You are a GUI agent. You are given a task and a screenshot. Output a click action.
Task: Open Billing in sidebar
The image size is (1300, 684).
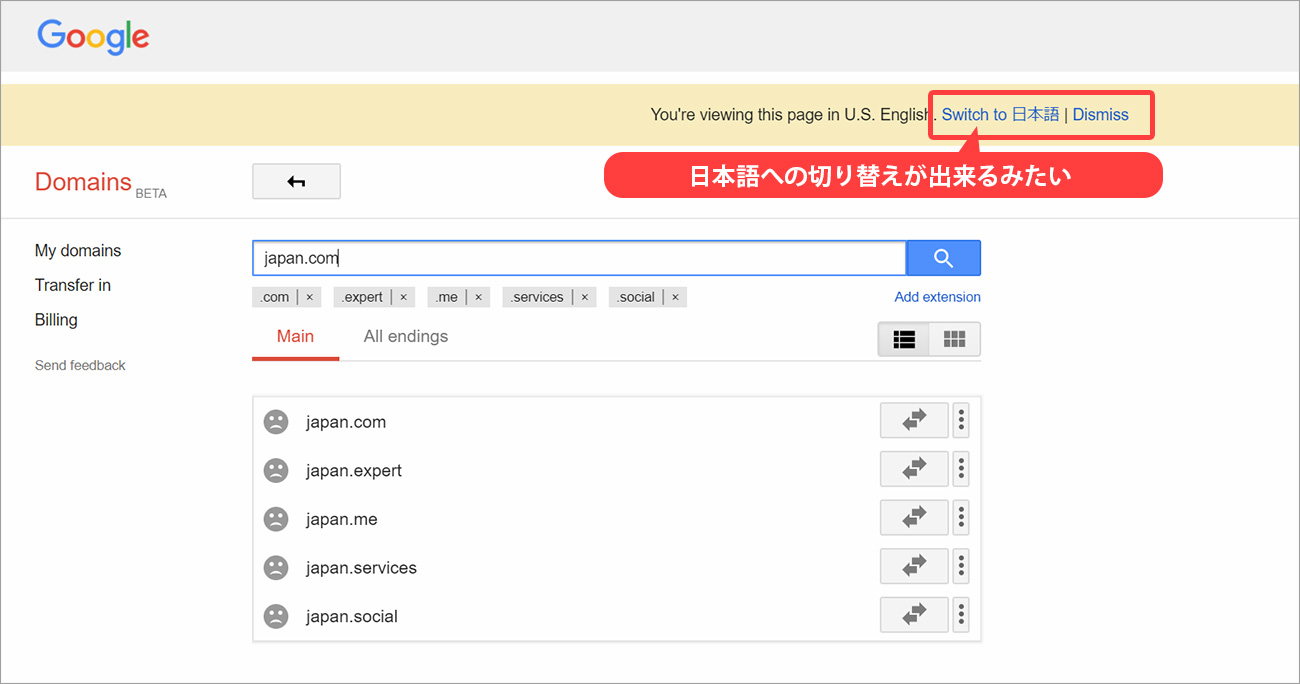(x=56, y=320)
